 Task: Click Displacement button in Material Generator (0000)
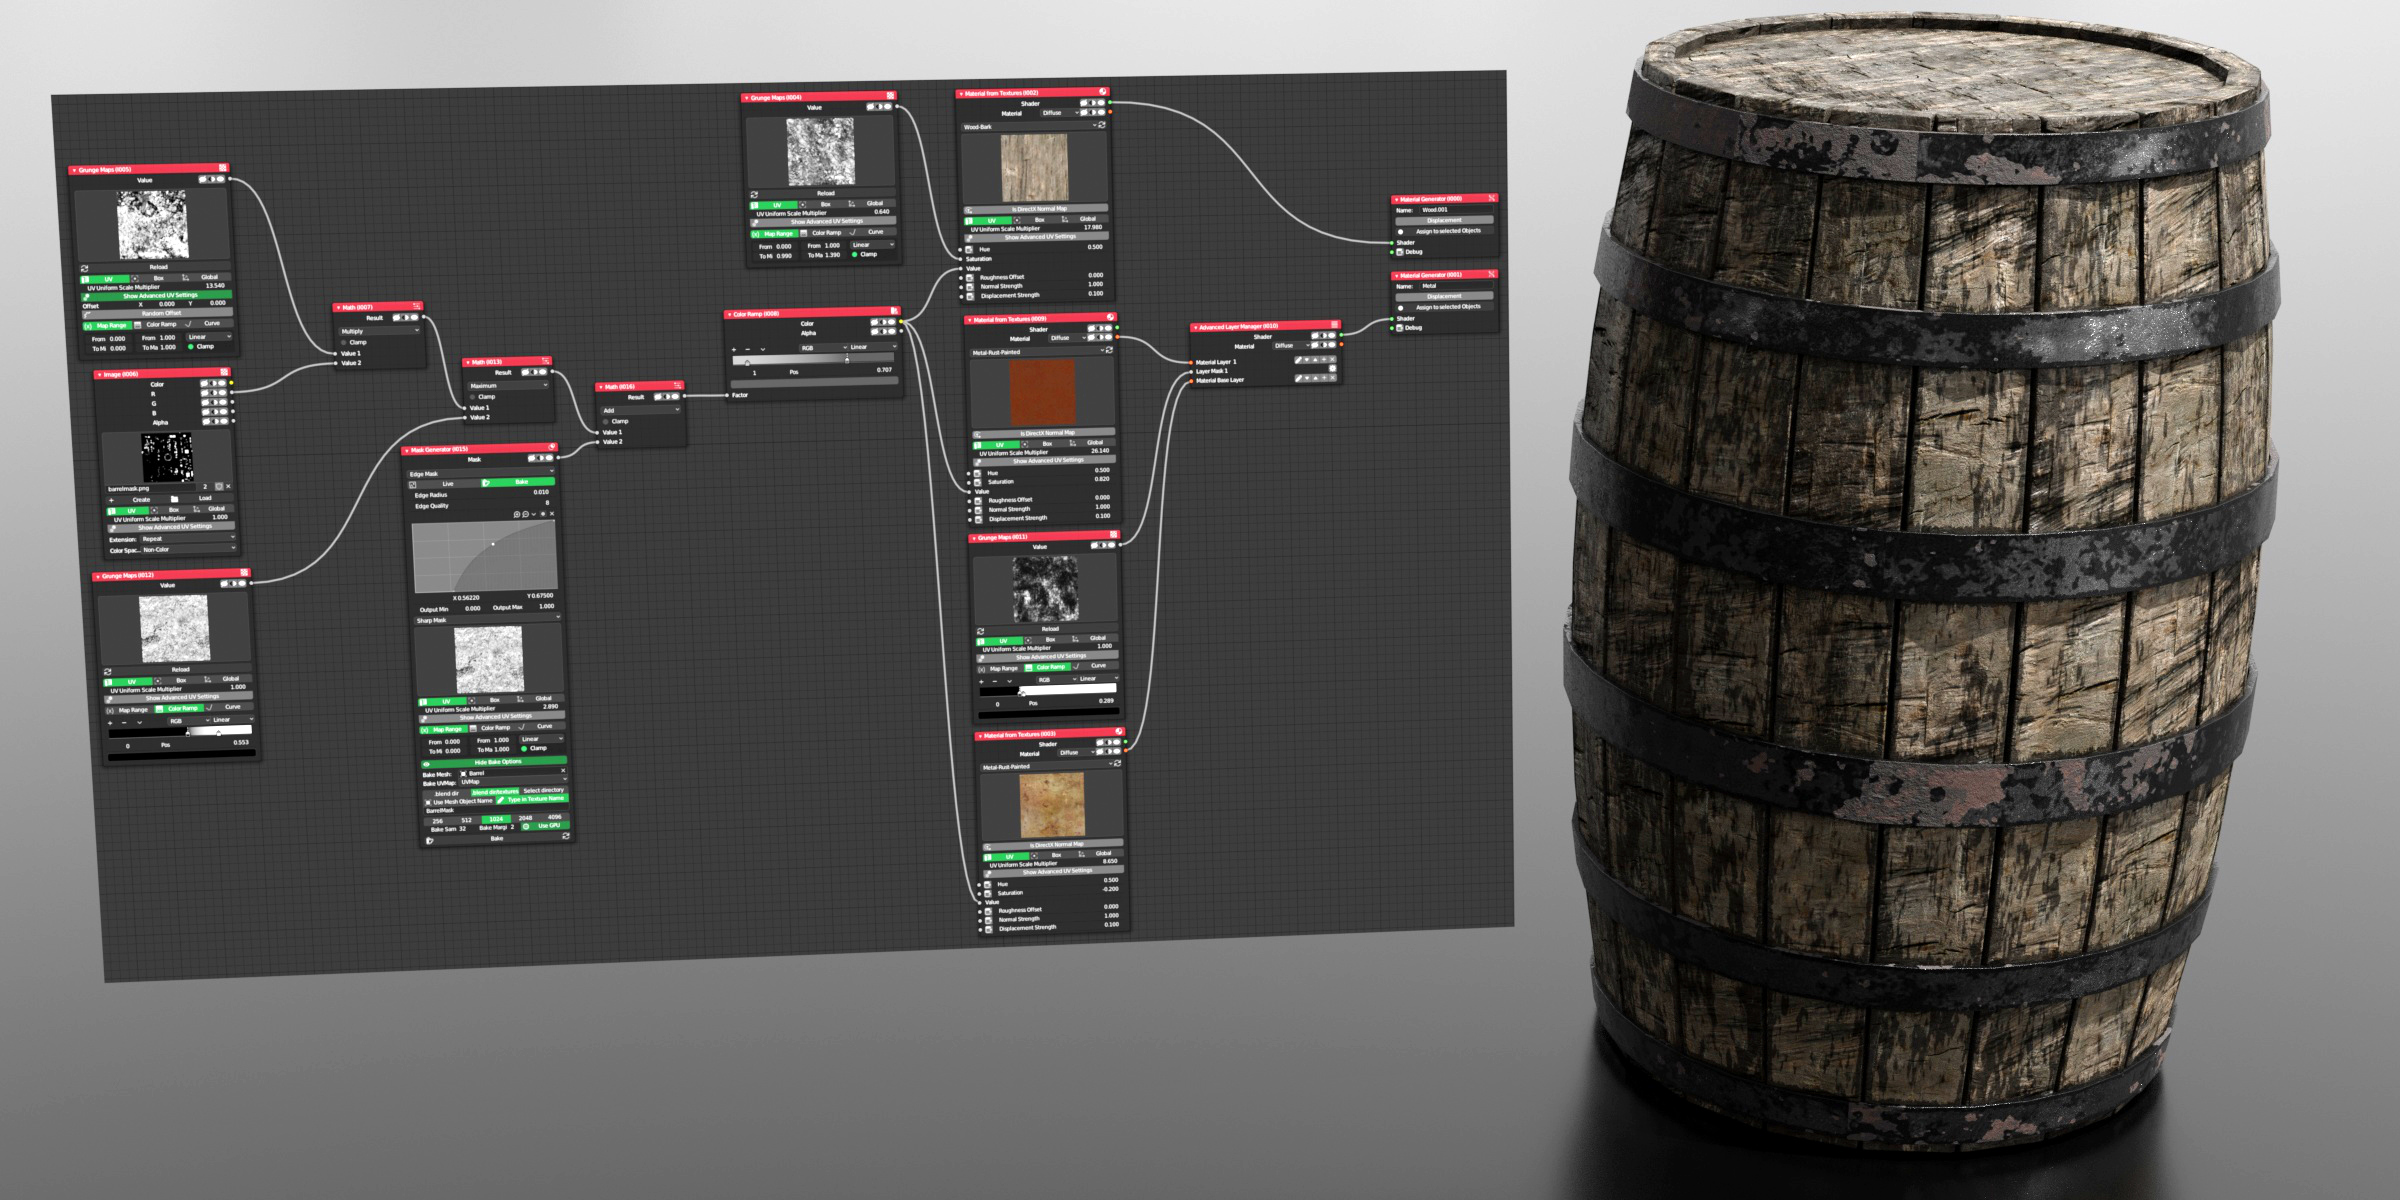(1444, 221)
